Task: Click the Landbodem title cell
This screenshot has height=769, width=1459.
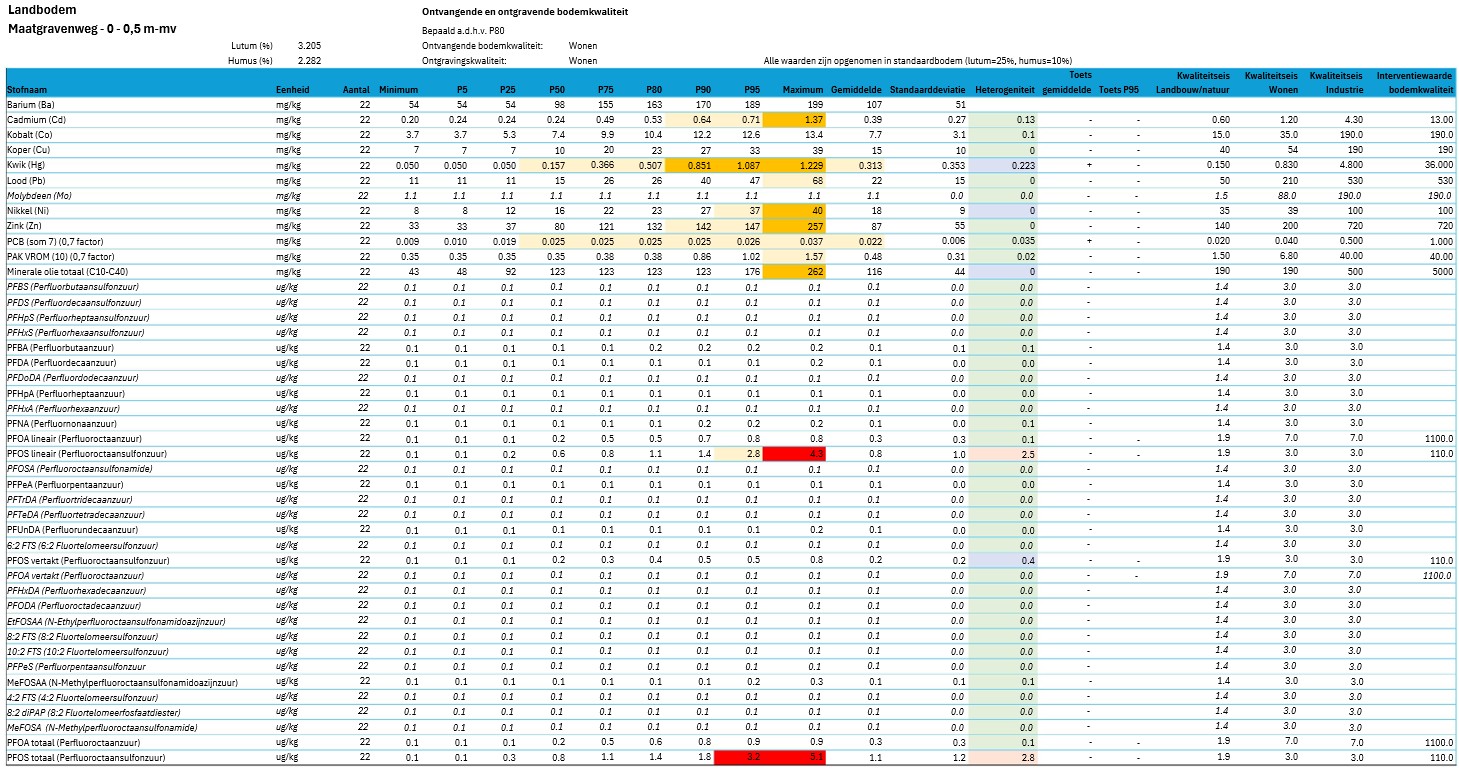Action: pyautogui.click(x=34, y=9)
